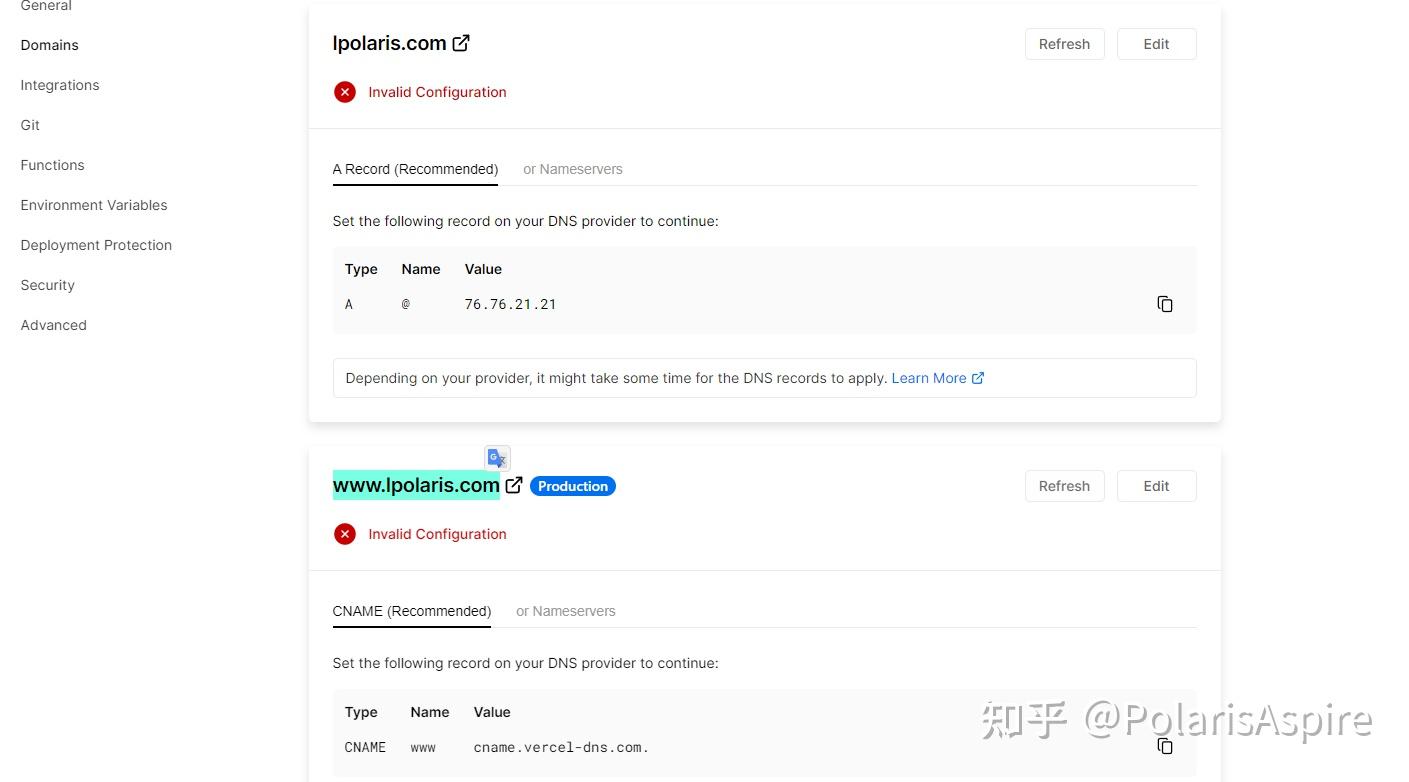This screenshot has width=1409, height=782.
Task: Click the 'Value' header in the CNAME record table
Action: (x=492, y=712)
